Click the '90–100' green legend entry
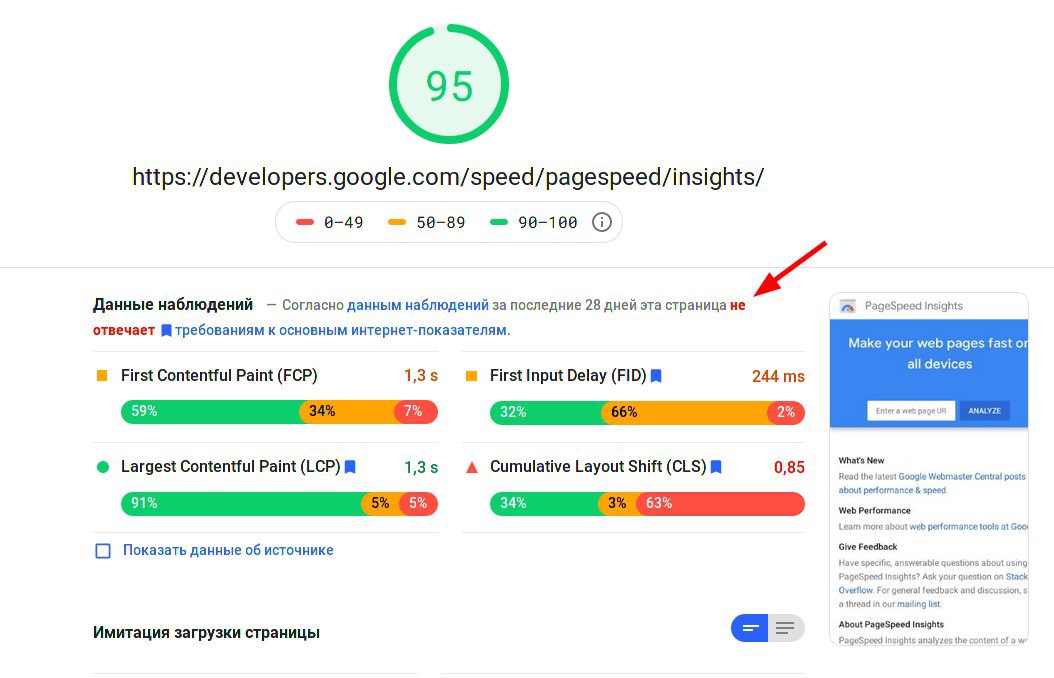Screen dimensions: 1054x678 [x=533, y=222]
